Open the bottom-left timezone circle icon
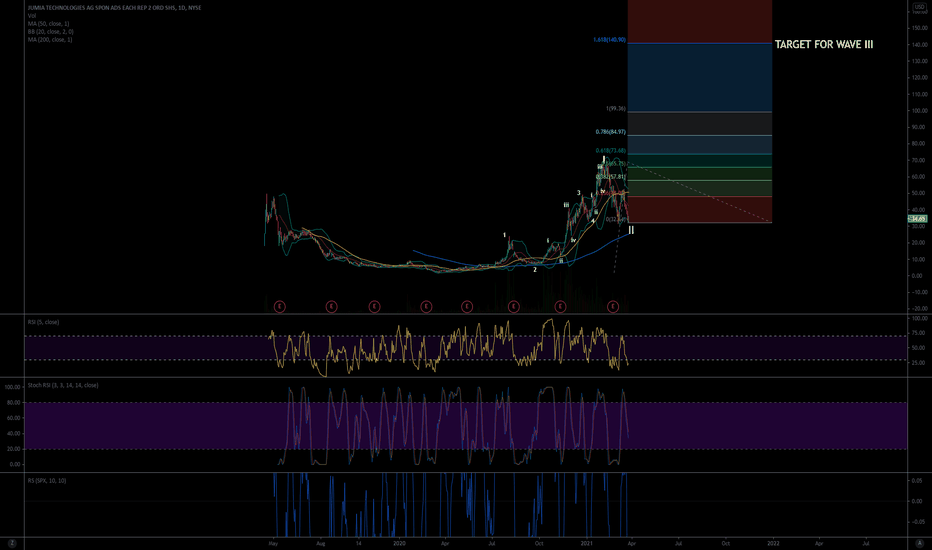 point(12,543)
